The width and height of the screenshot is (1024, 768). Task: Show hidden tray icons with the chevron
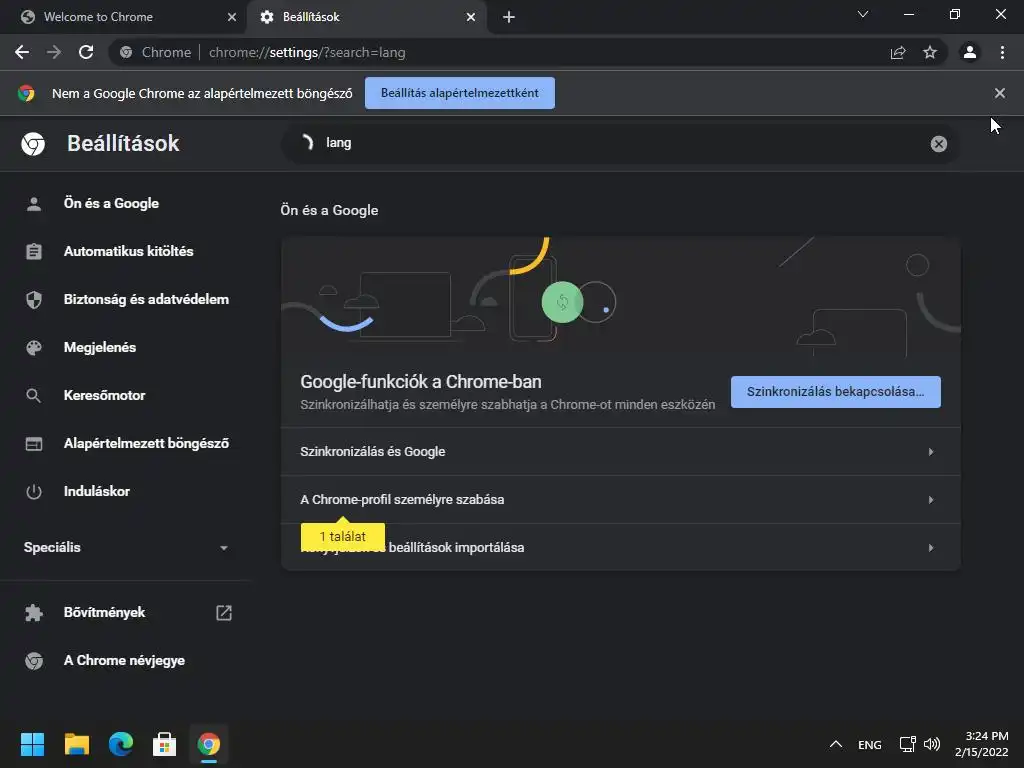836,744
